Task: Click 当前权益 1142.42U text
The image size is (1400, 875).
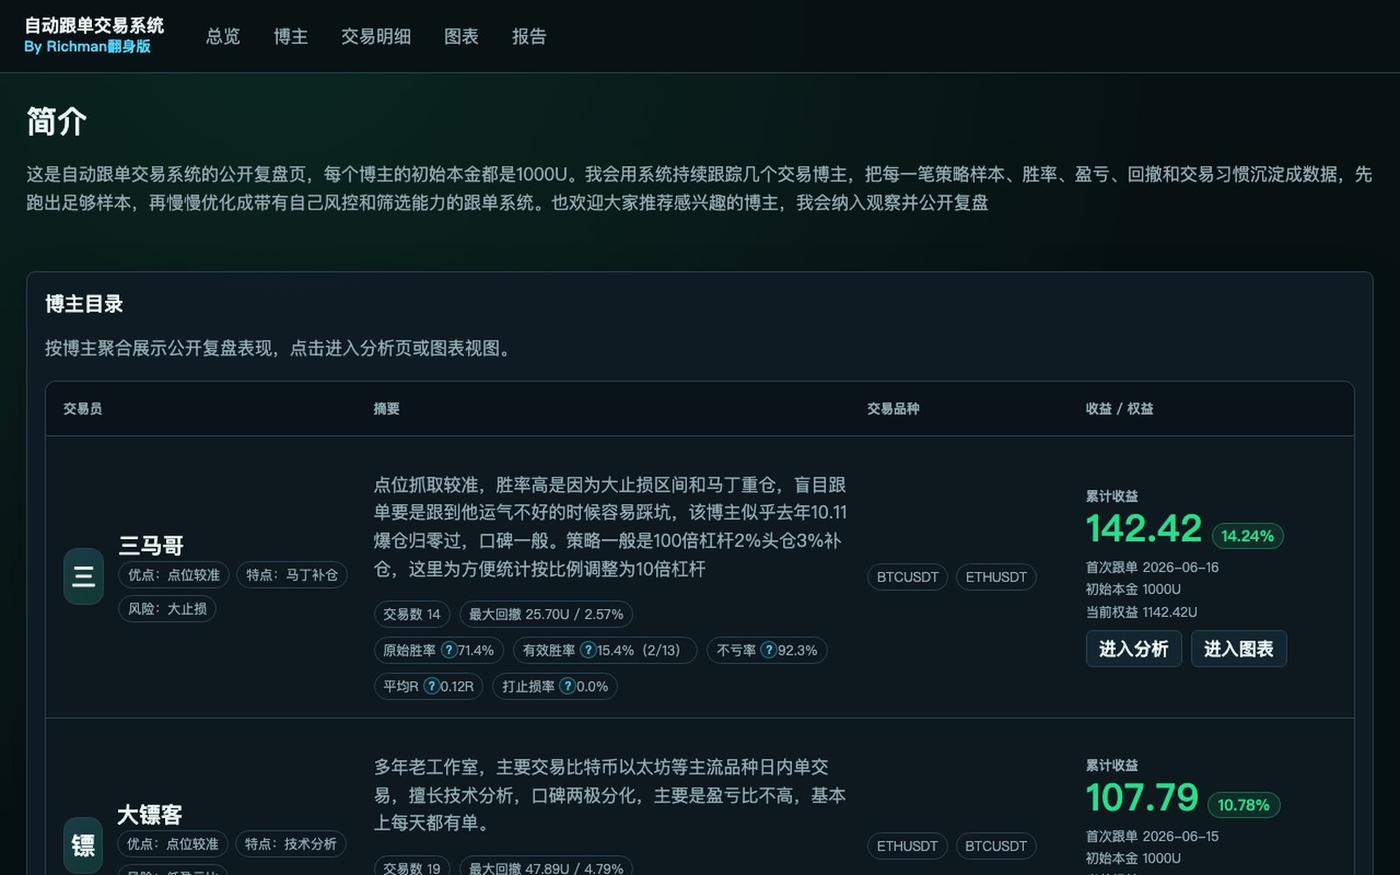Action: point(1141,612)
